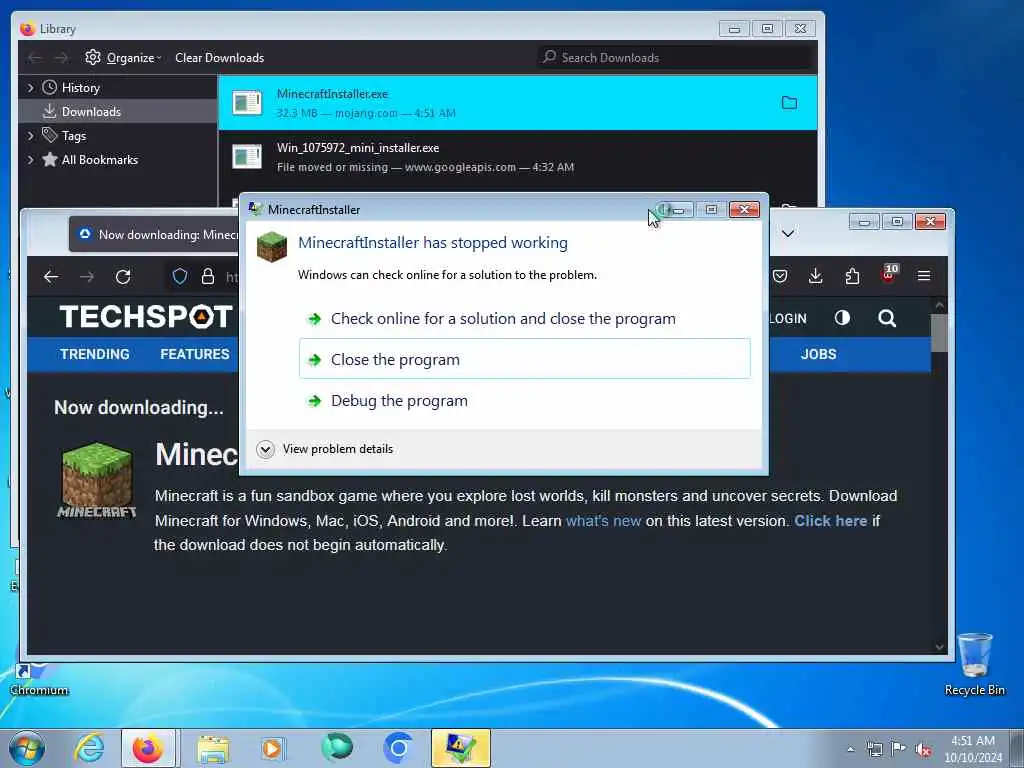Go forward in Firefox browser

click(87, 276)
